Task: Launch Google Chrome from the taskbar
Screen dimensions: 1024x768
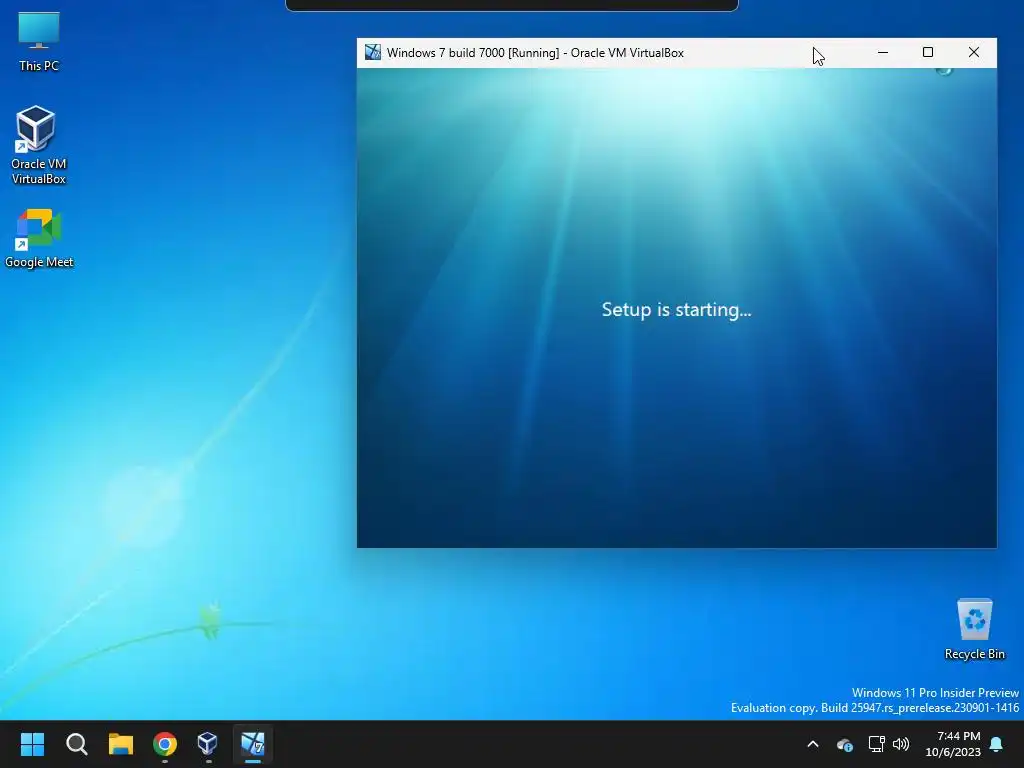Action: (x=165, y=744)
